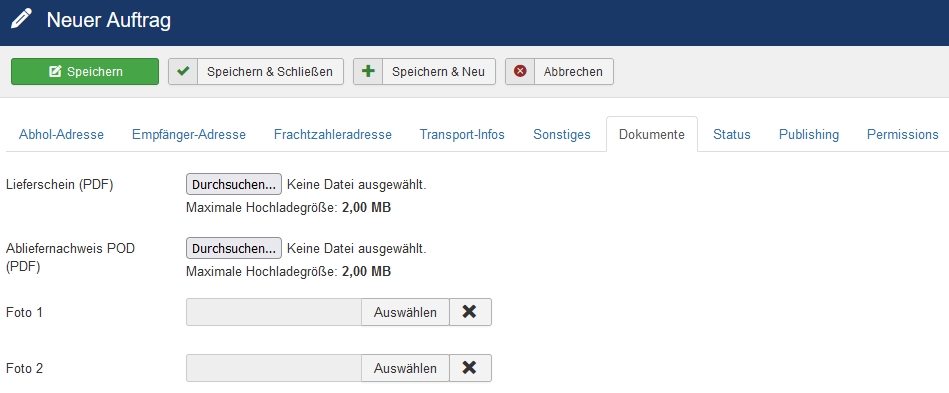Open the Permissions tab
Screen dimensions: 949x393
pyautogui.click(x=902, y=134)
